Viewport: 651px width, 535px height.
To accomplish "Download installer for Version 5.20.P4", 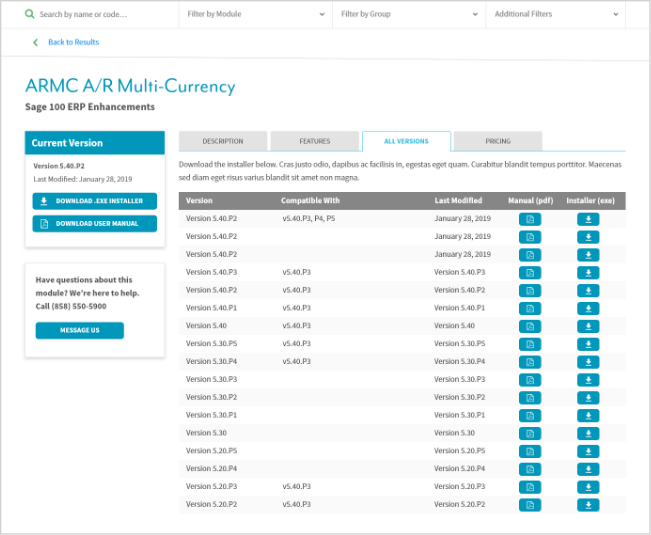I will (x=588, y=469).
